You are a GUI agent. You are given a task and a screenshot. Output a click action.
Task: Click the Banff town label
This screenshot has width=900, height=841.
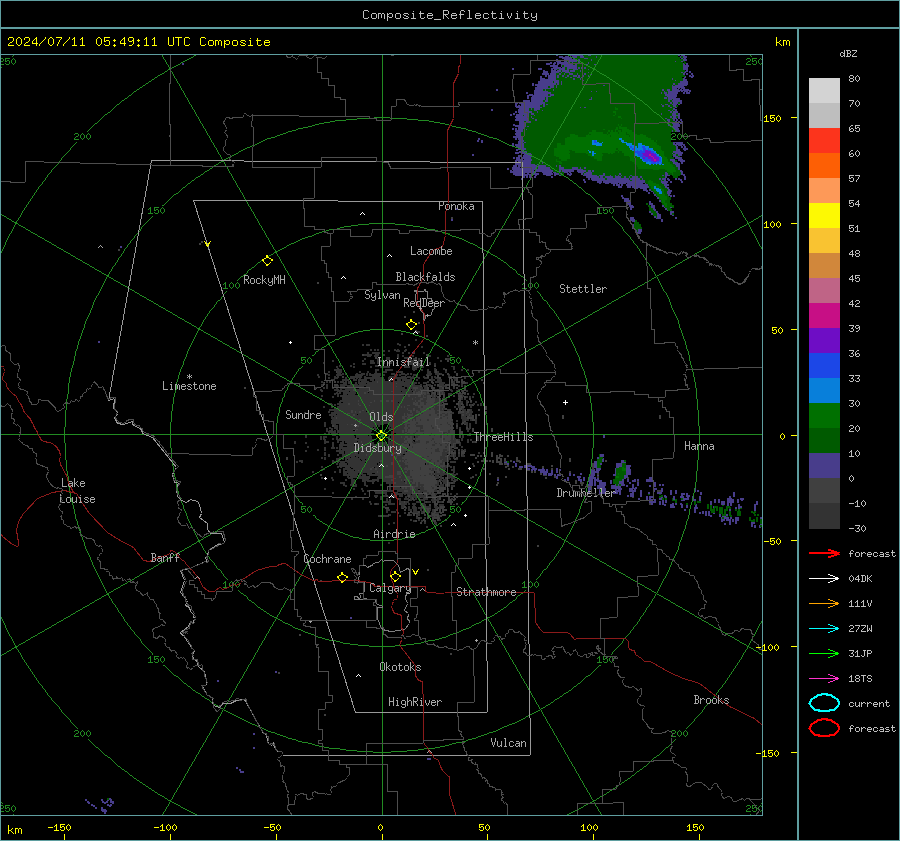click(165, 557)
